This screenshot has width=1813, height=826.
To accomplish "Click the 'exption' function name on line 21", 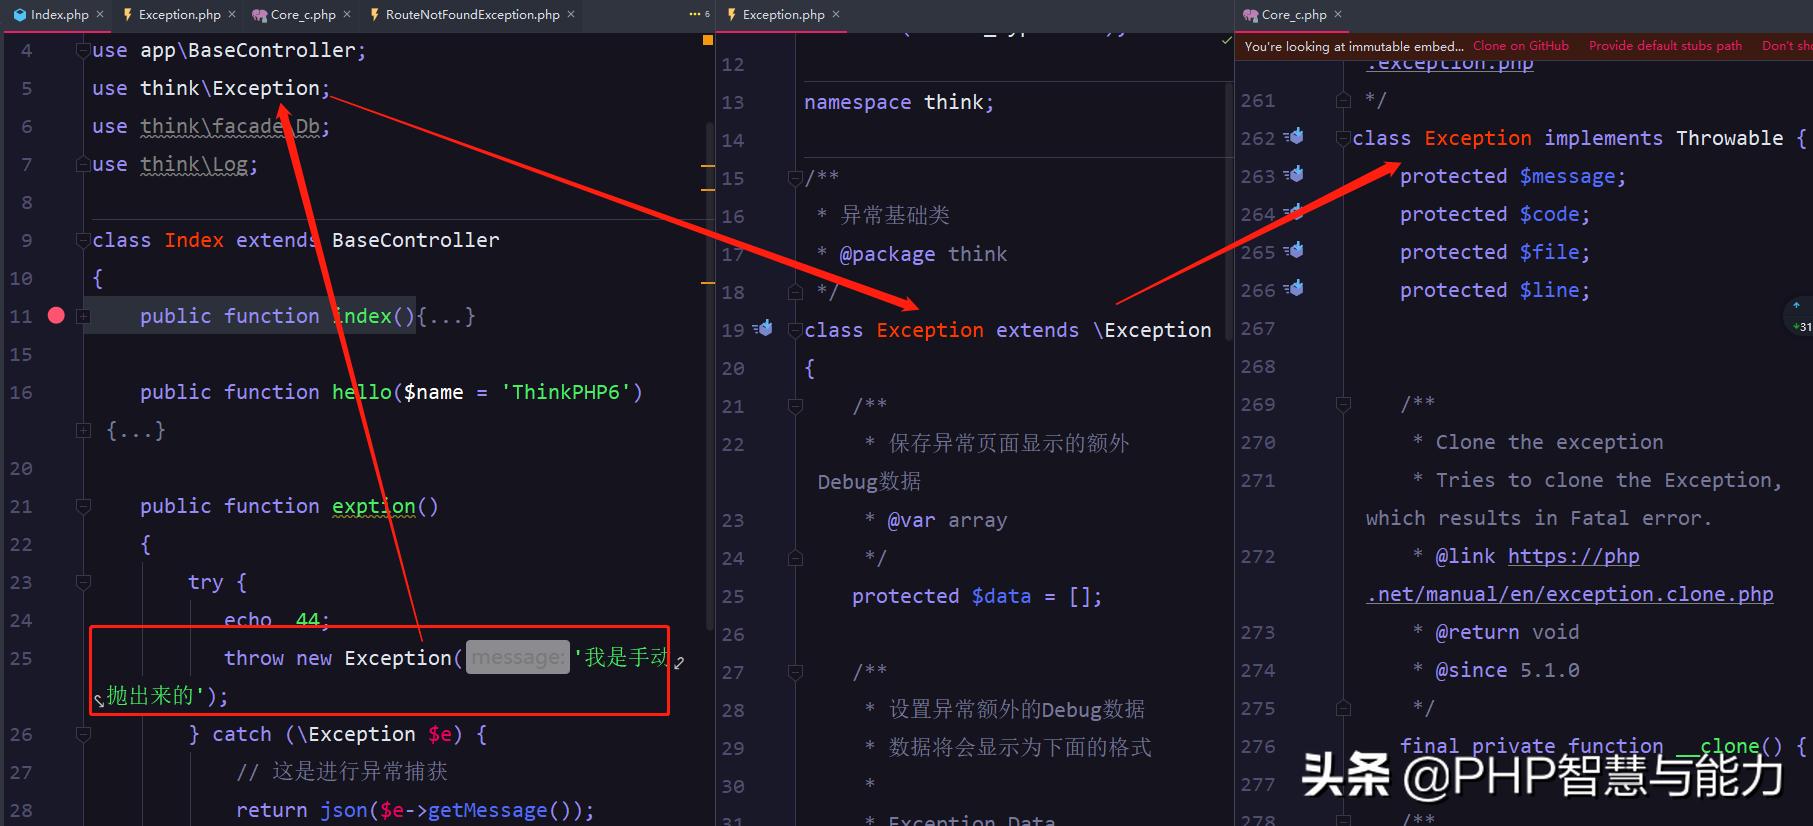I will [x=373, y=506].
